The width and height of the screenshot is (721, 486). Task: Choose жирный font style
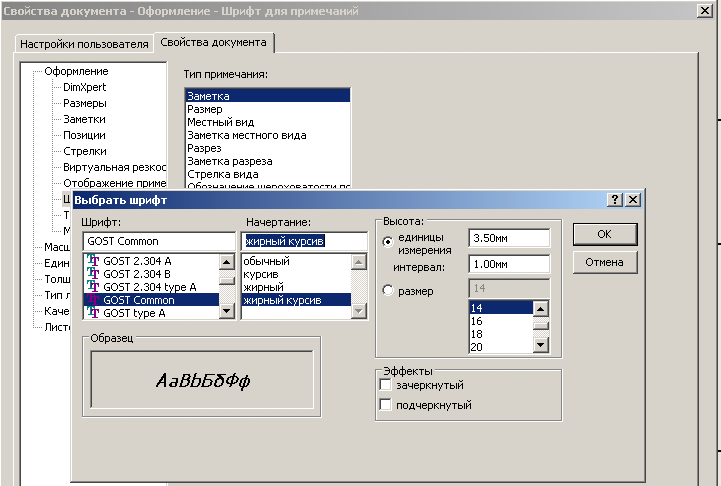[x=296, y=286]
